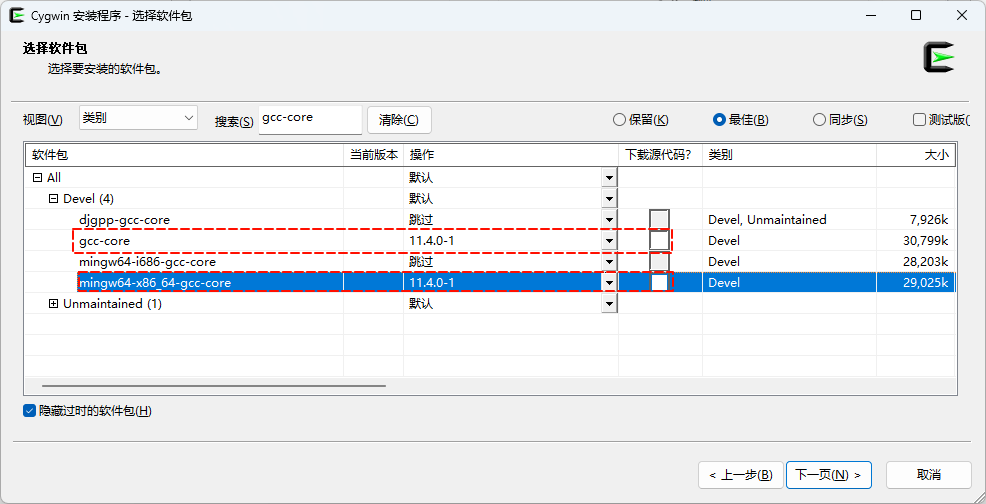Open the version dropdown for mingw64-x86_64-gcc-core
This screenshot has width=986, height=504.
(609, 283)
